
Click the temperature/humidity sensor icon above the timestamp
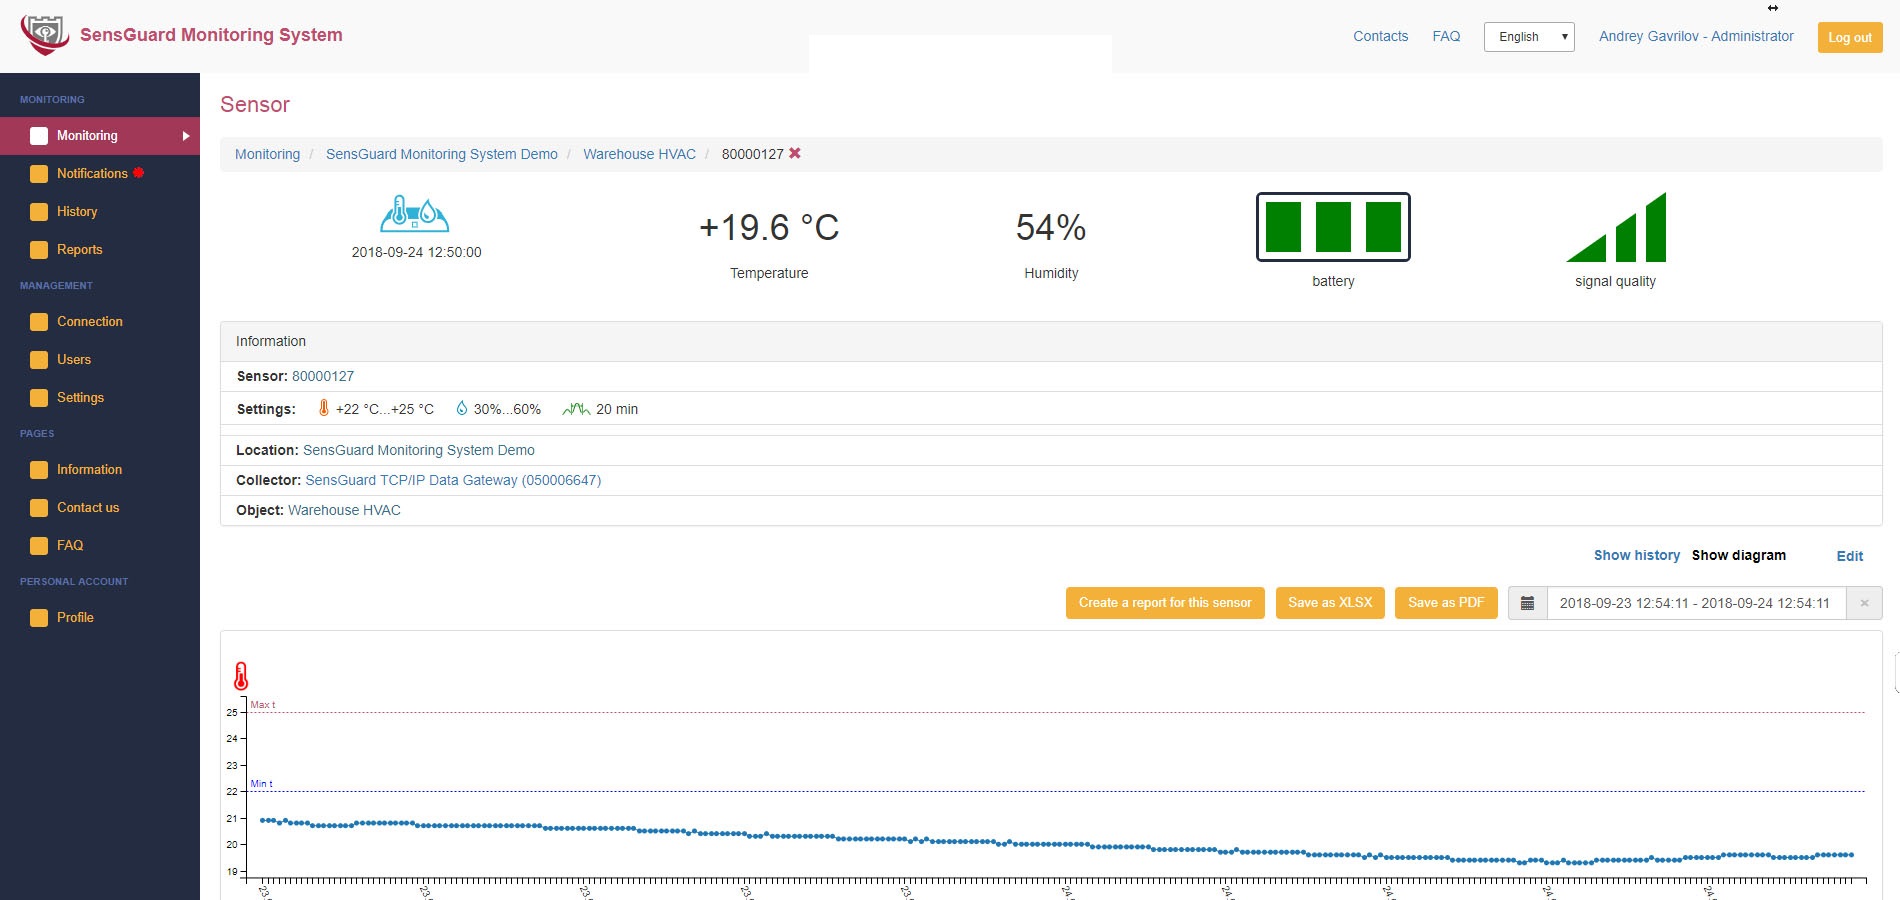pyautogui.click(x=415, y=212)
